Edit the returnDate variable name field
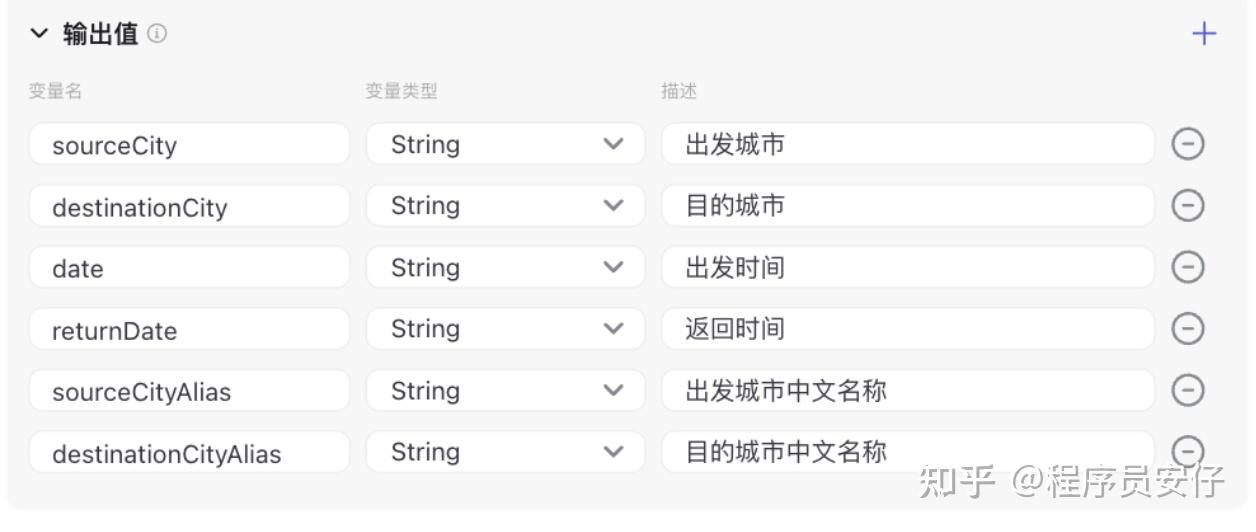The image size is (1256, 532). 189,329
